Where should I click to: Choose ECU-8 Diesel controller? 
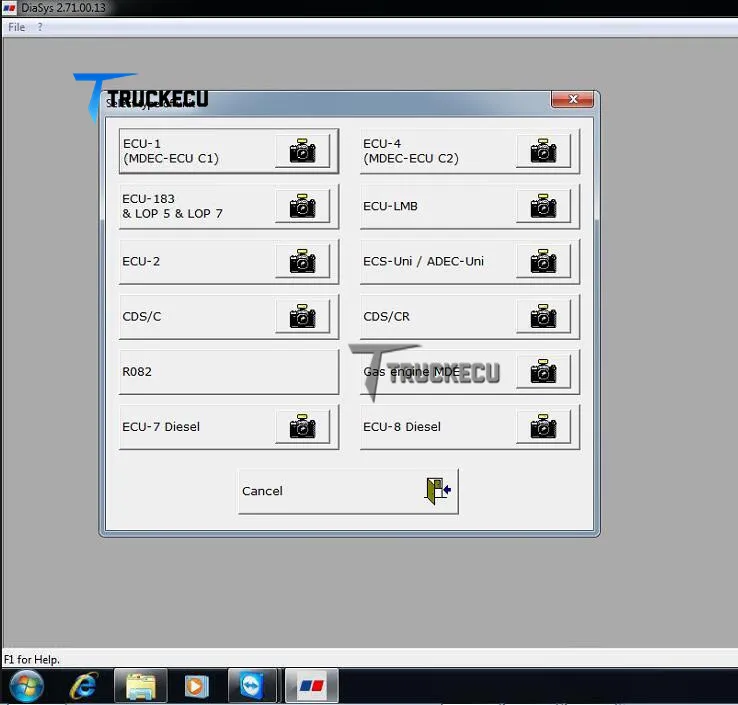coord(470,426)
